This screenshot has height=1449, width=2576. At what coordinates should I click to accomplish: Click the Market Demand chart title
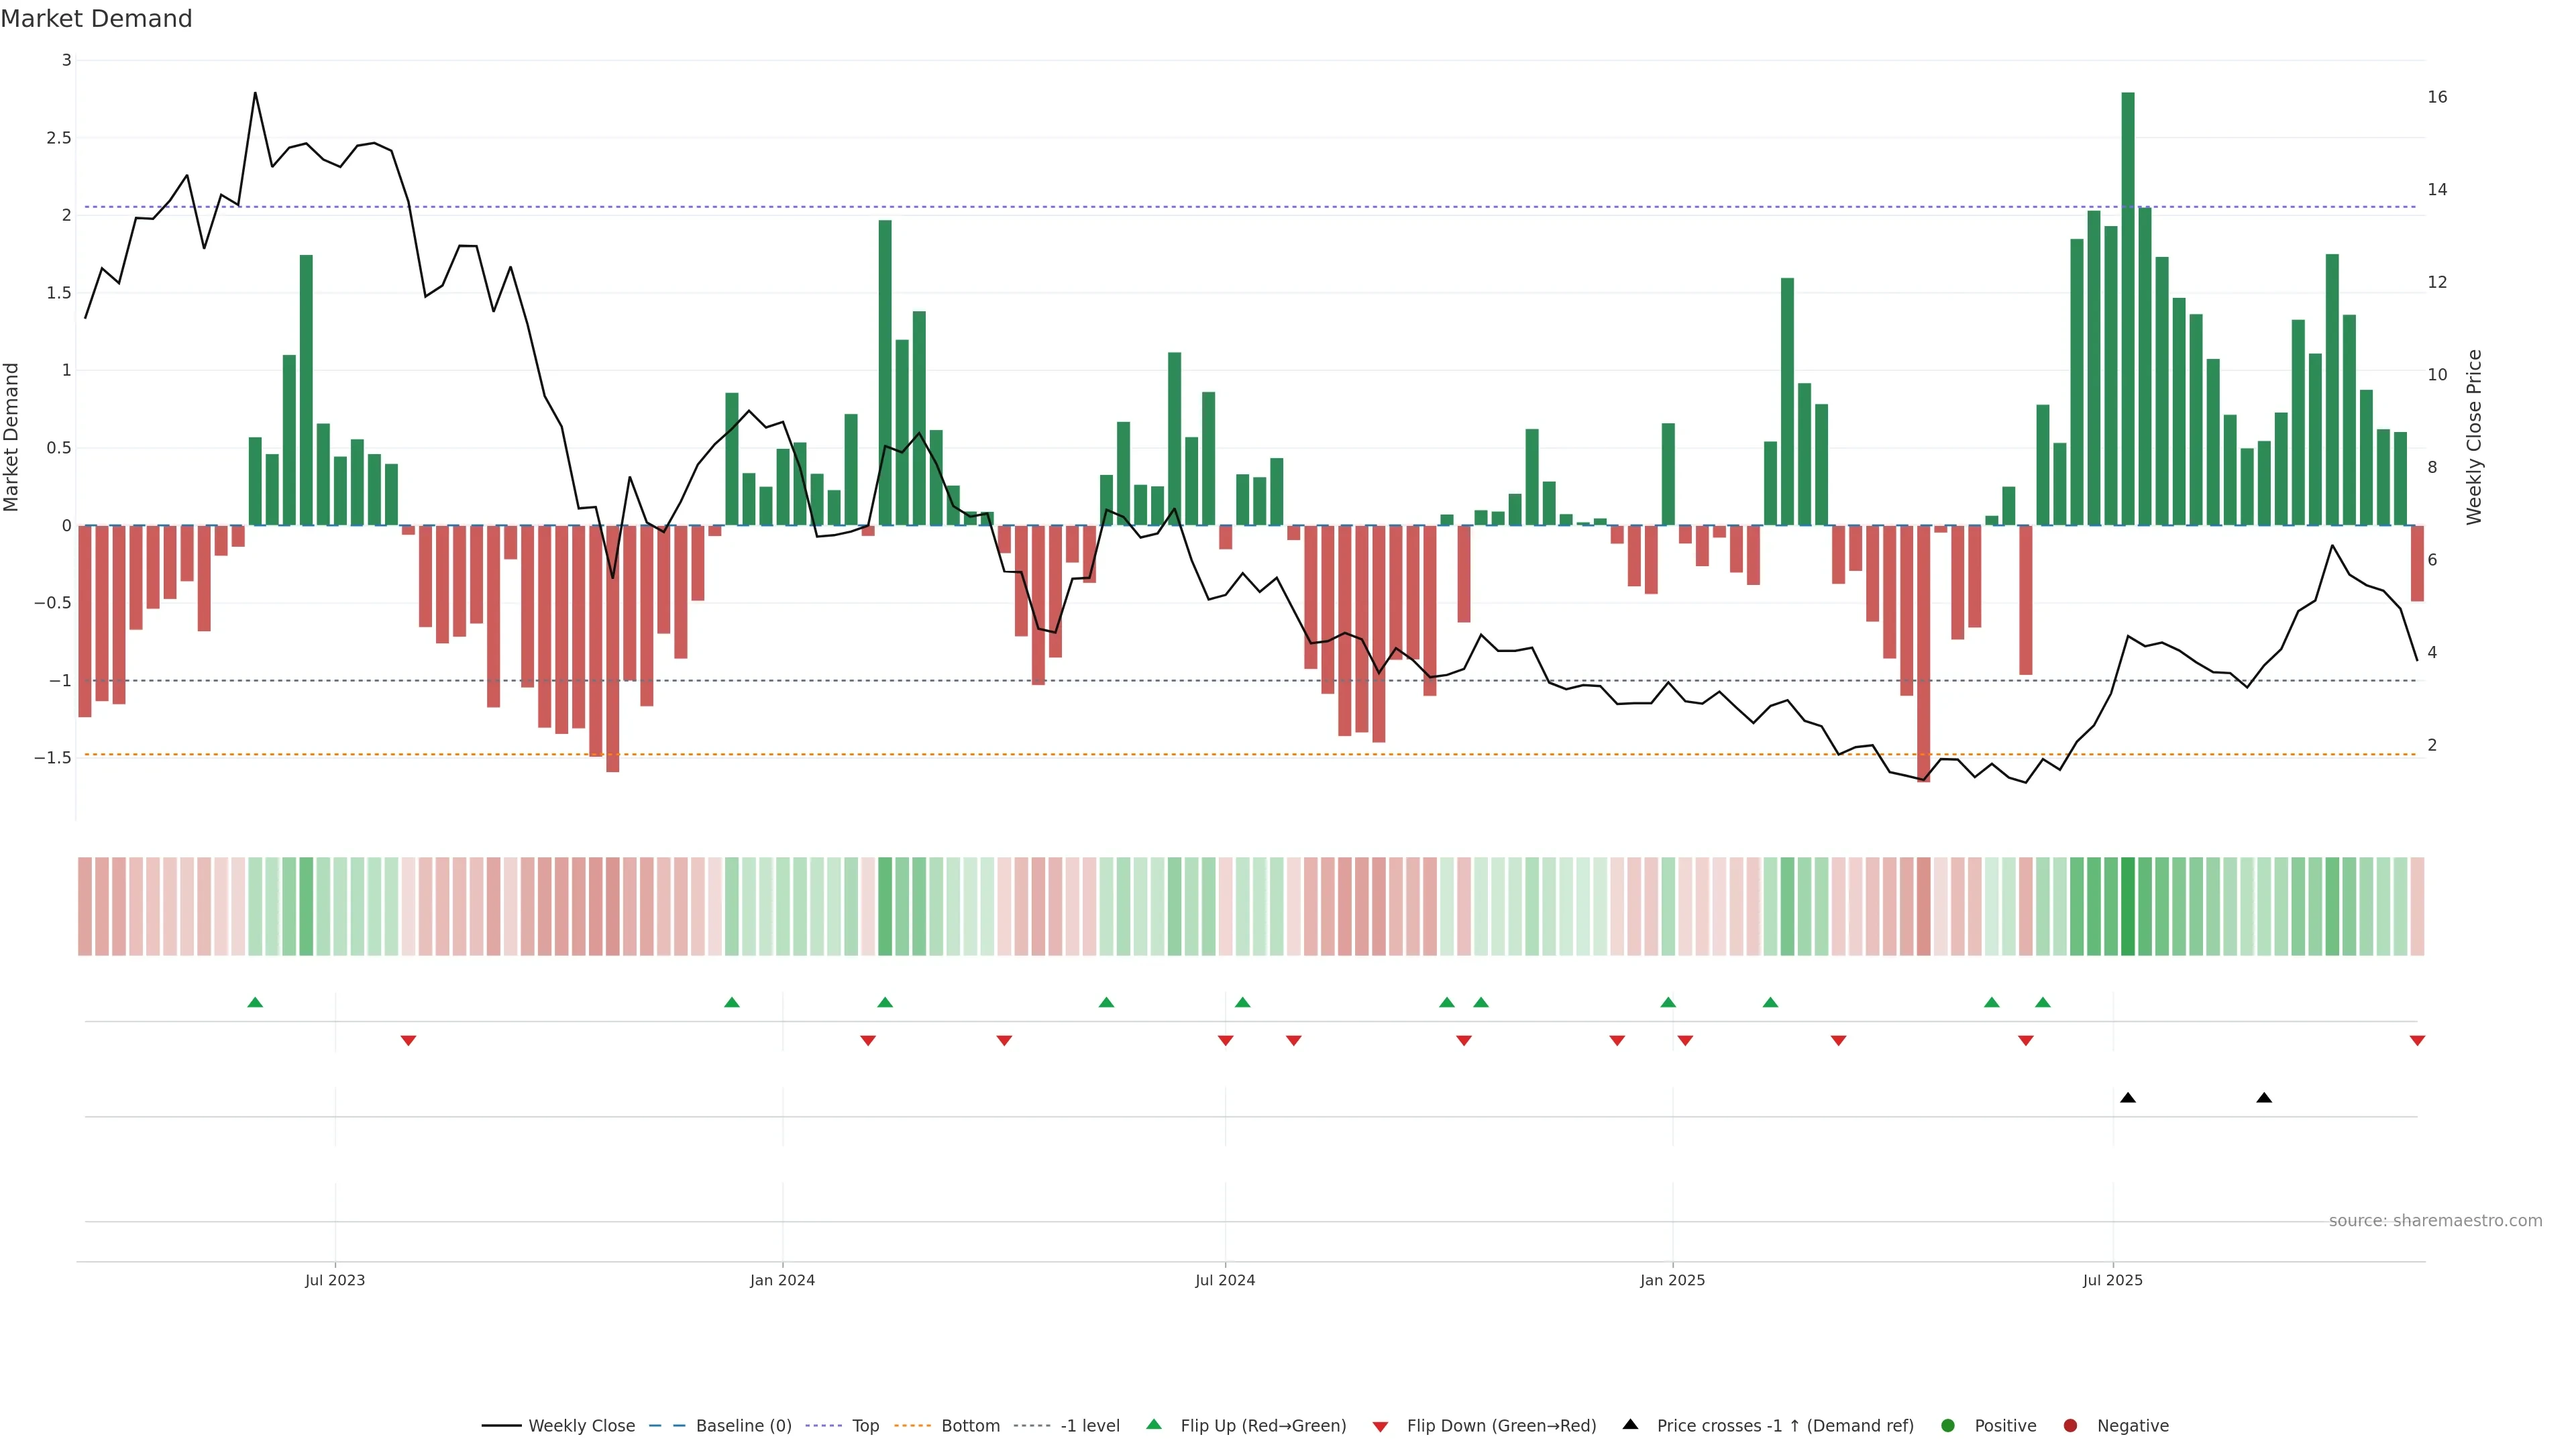(x=96, y=19)
